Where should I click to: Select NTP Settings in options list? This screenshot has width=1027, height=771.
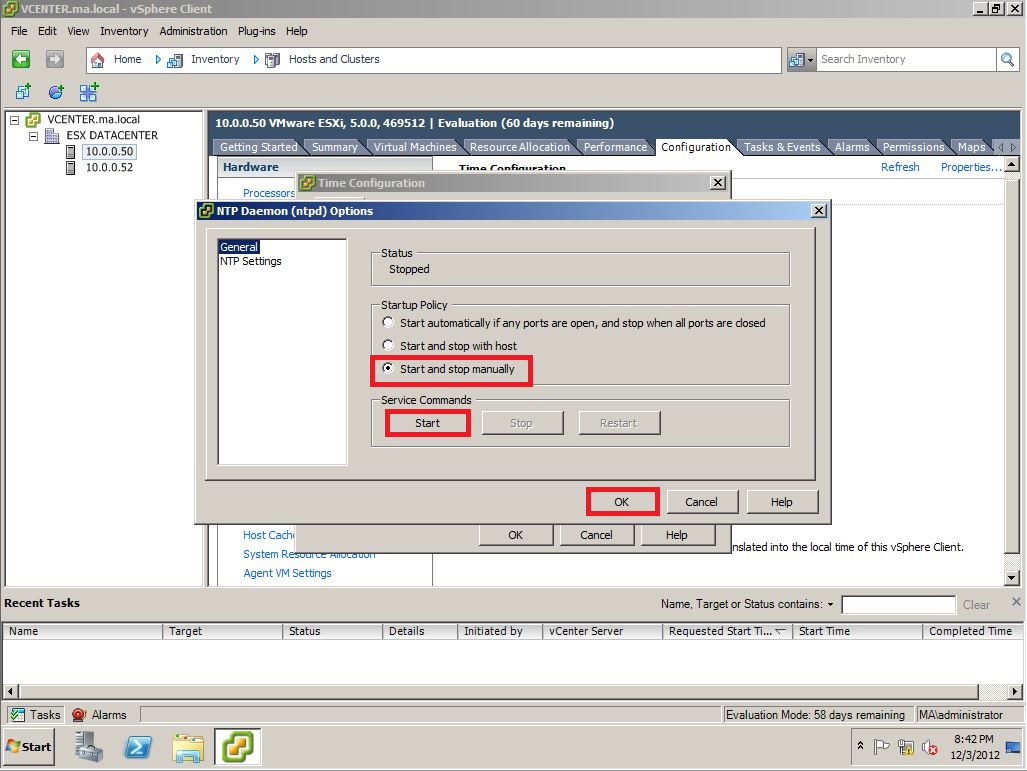point(251,261)
